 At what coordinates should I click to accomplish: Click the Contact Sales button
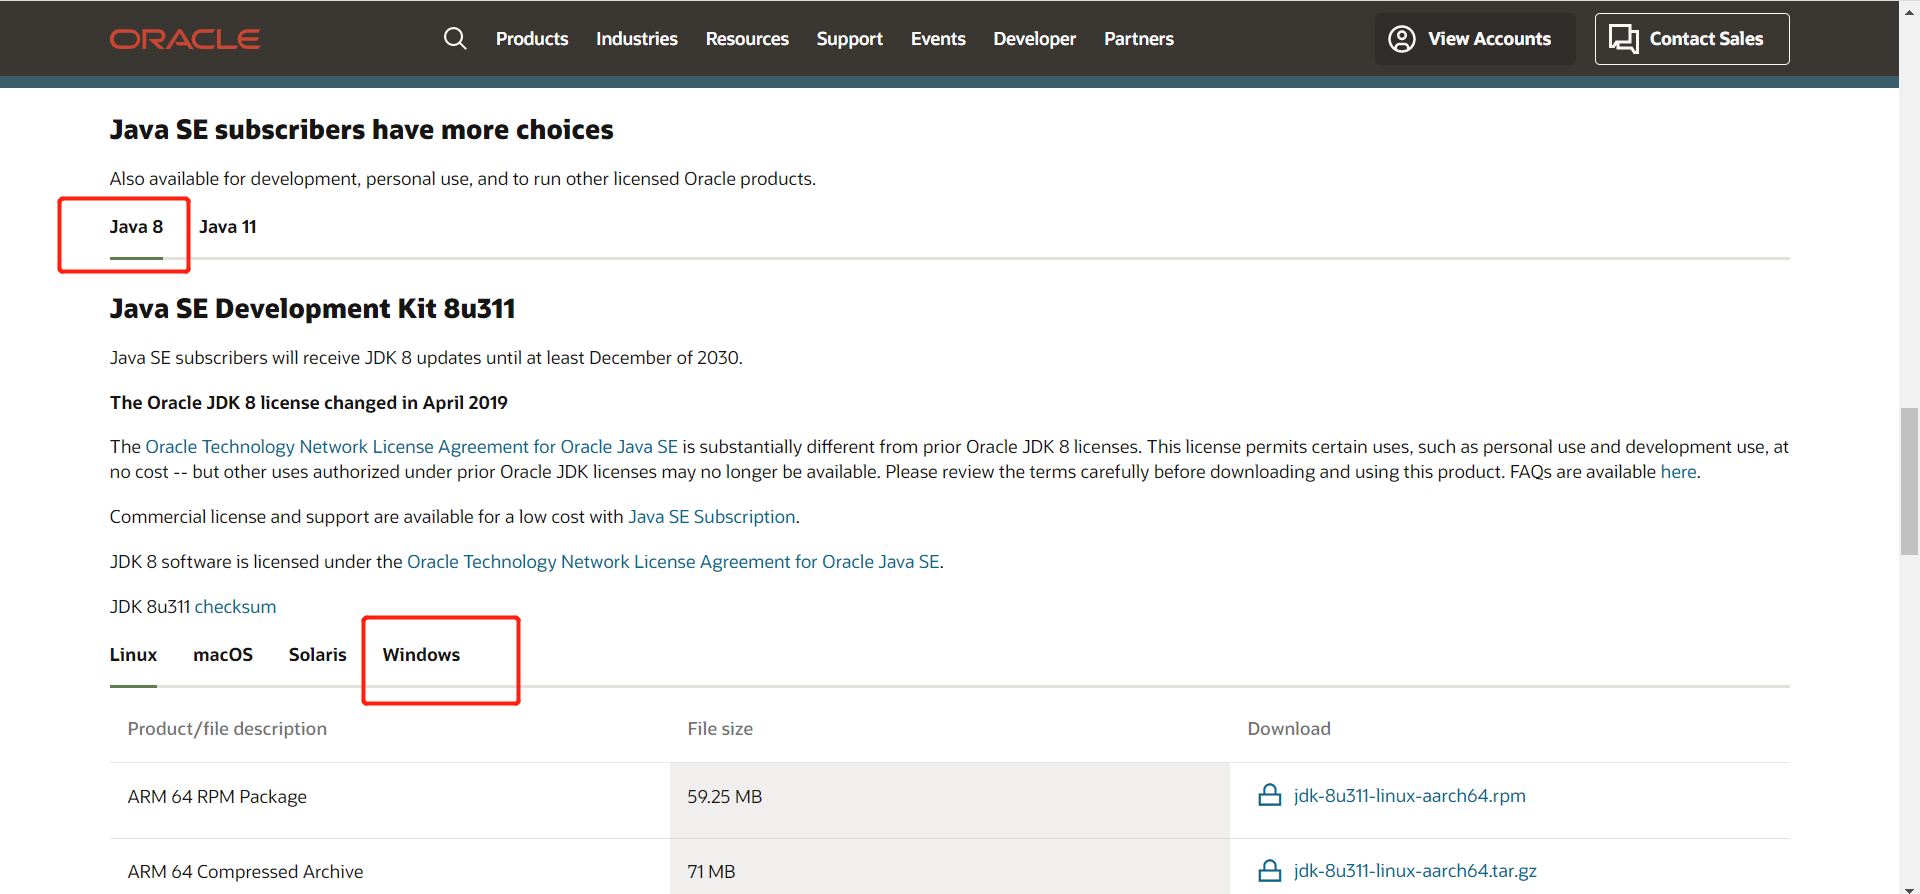click(1692, 39)
